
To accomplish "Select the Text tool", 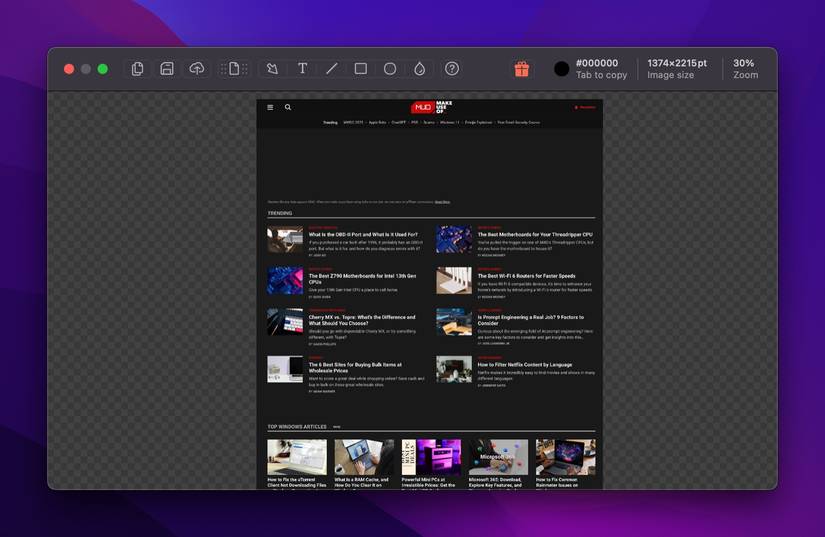I will 303,69.
